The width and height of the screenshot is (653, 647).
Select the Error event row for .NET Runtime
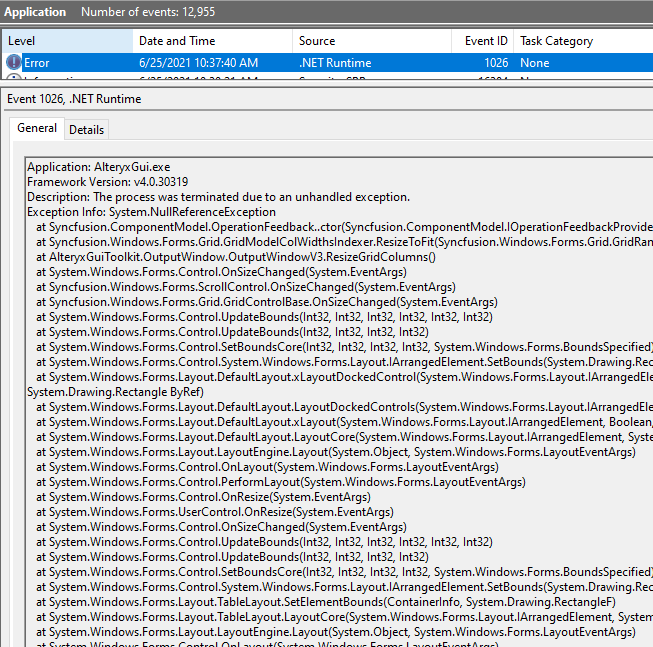tap(327, 63)
